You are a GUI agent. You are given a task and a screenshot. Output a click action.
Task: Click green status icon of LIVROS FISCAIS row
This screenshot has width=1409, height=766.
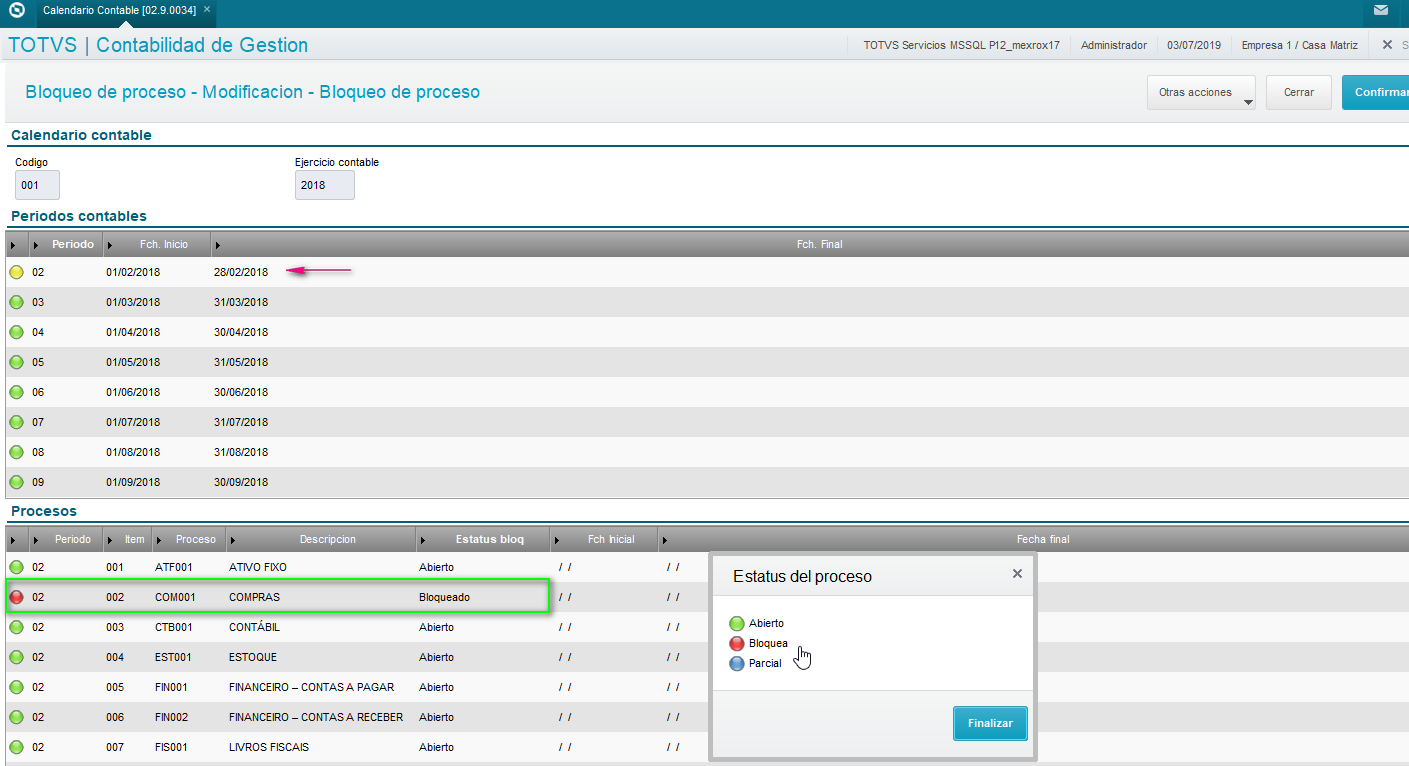pyautogui.click(x=16, y=747)
